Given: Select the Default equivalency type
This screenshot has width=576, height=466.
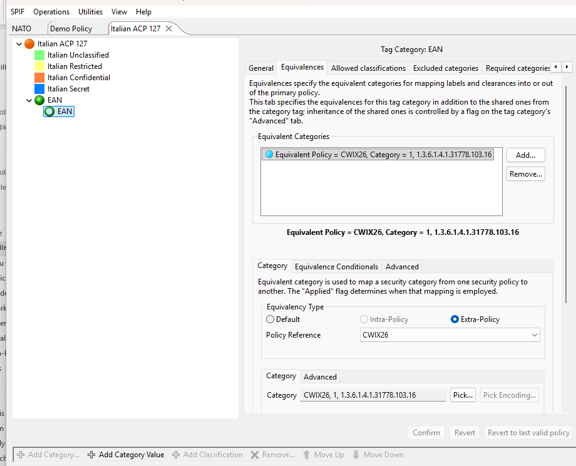Looking at the screenshot, I should click(270, 319).
